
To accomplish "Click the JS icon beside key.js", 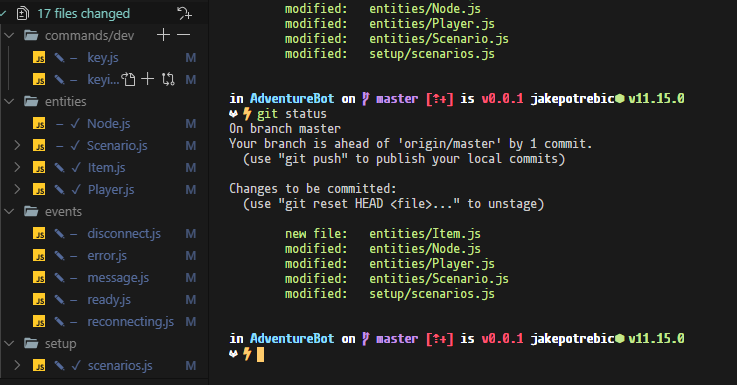I will click(39, 58).
